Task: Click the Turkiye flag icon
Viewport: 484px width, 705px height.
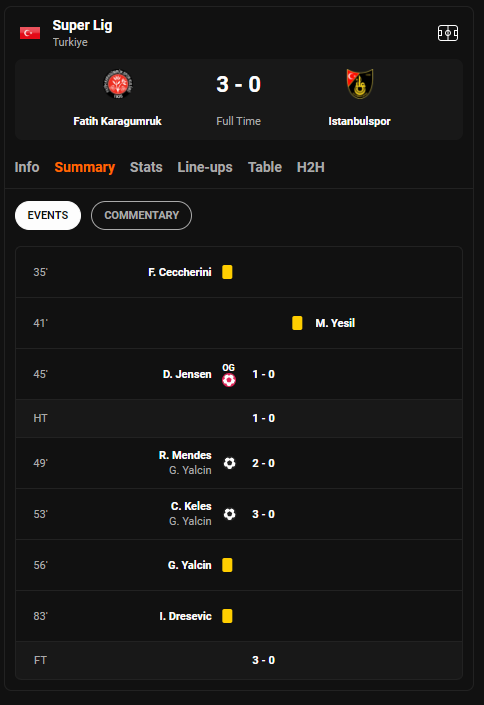Action: [30, 33]
